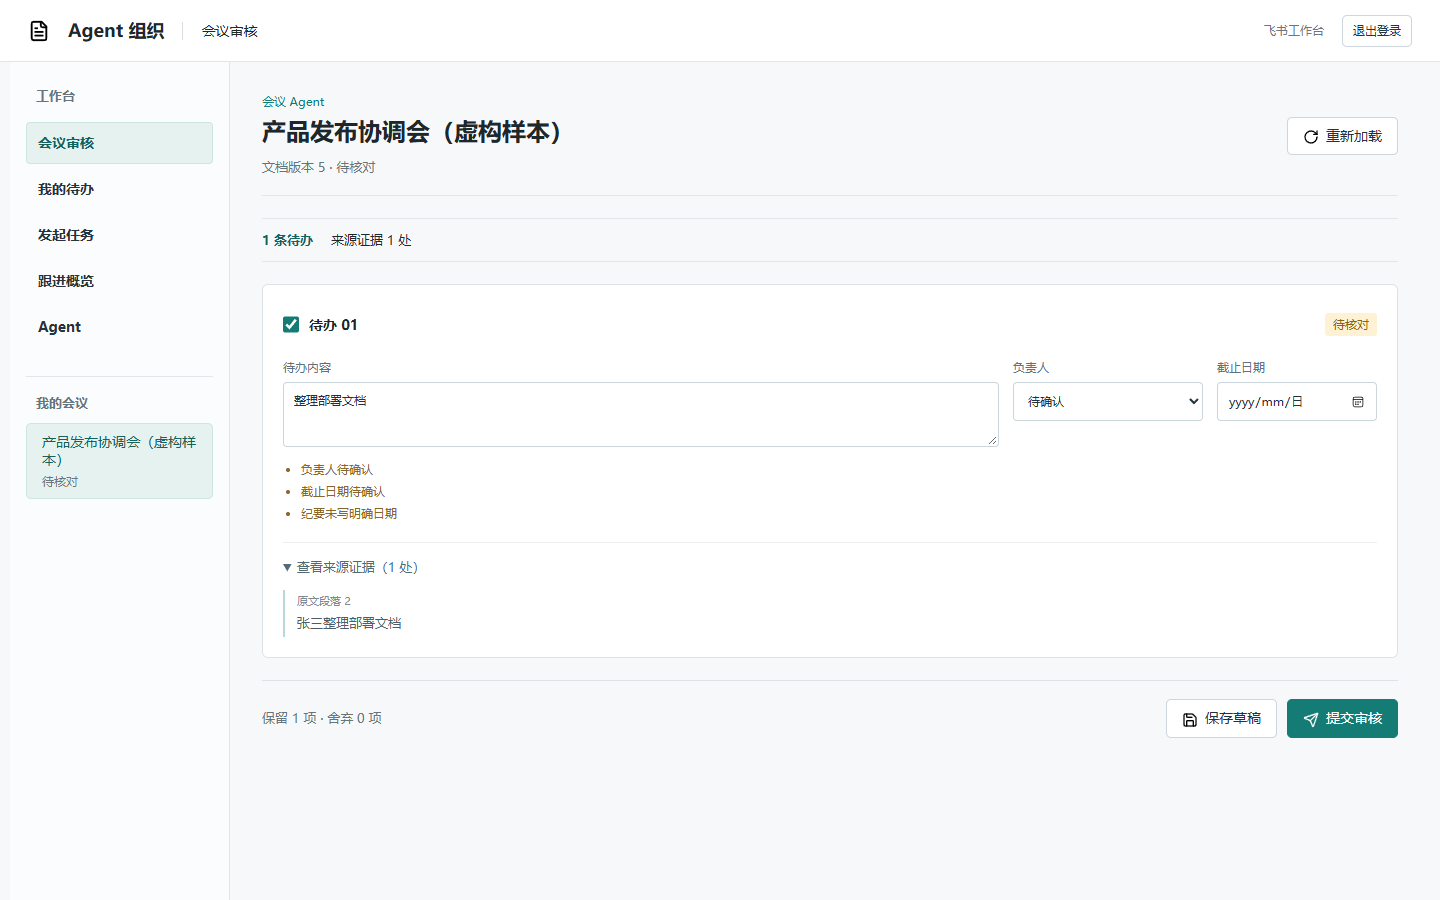Click the 会议 Agent breadcrumb link
The image size is (1440, 900).
[x=293, y=102]
